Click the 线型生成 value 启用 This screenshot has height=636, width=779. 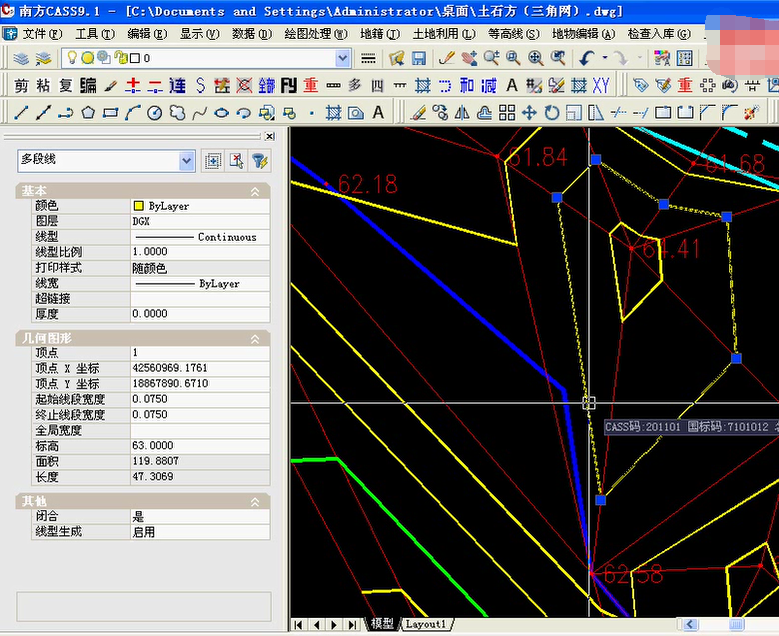(x=200, y=532)
